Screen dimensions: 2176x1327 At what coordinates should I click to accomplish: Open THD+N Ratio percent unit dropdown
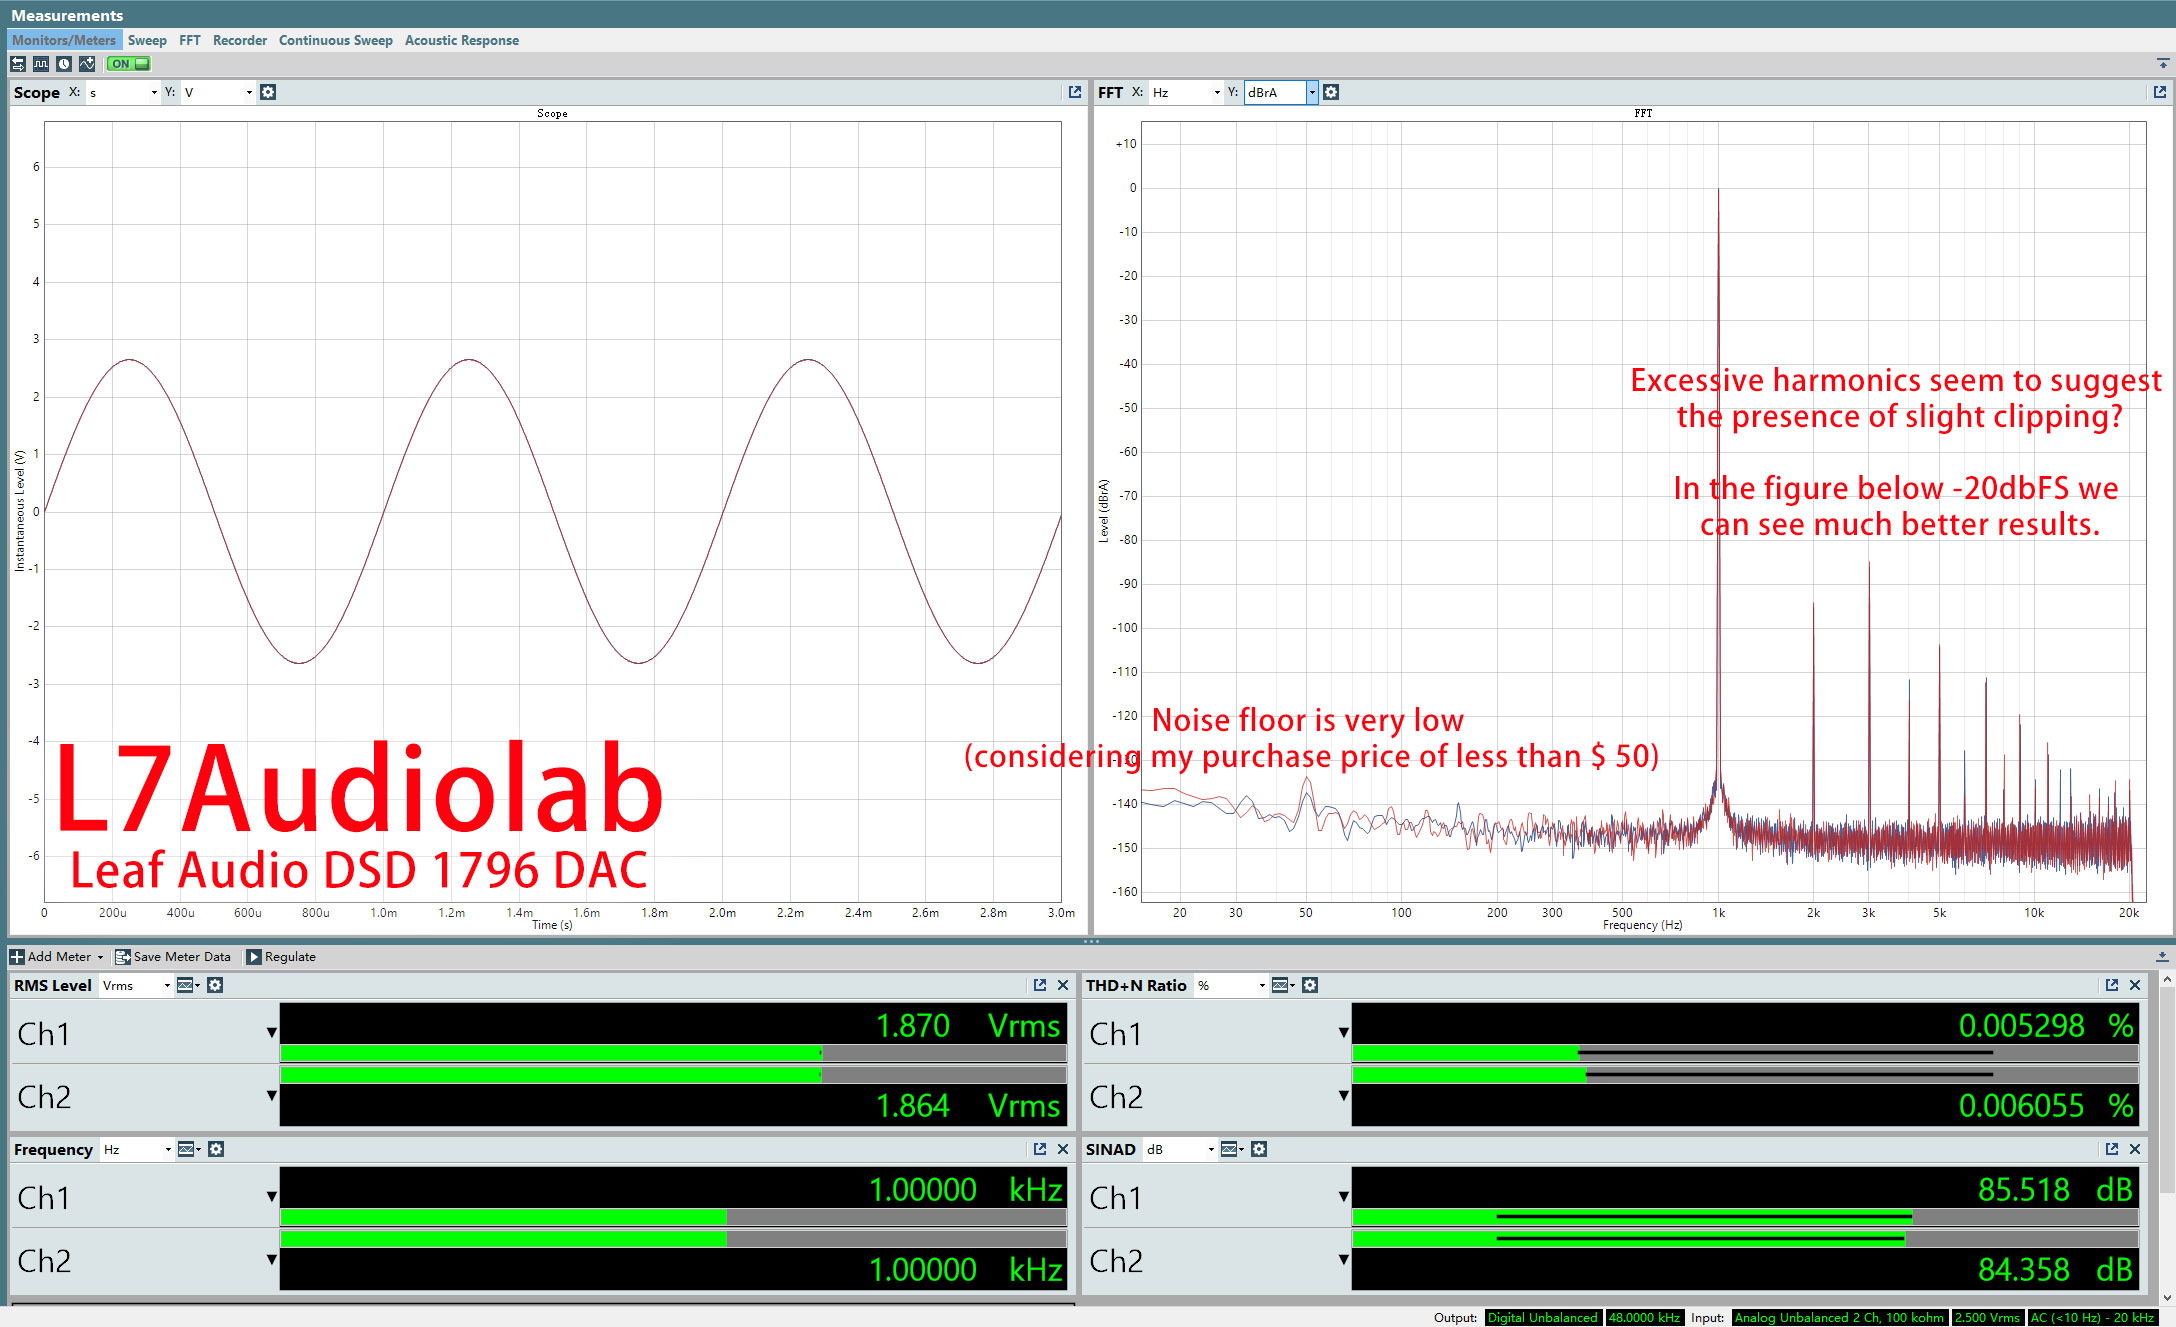[x=1231, y=985]
